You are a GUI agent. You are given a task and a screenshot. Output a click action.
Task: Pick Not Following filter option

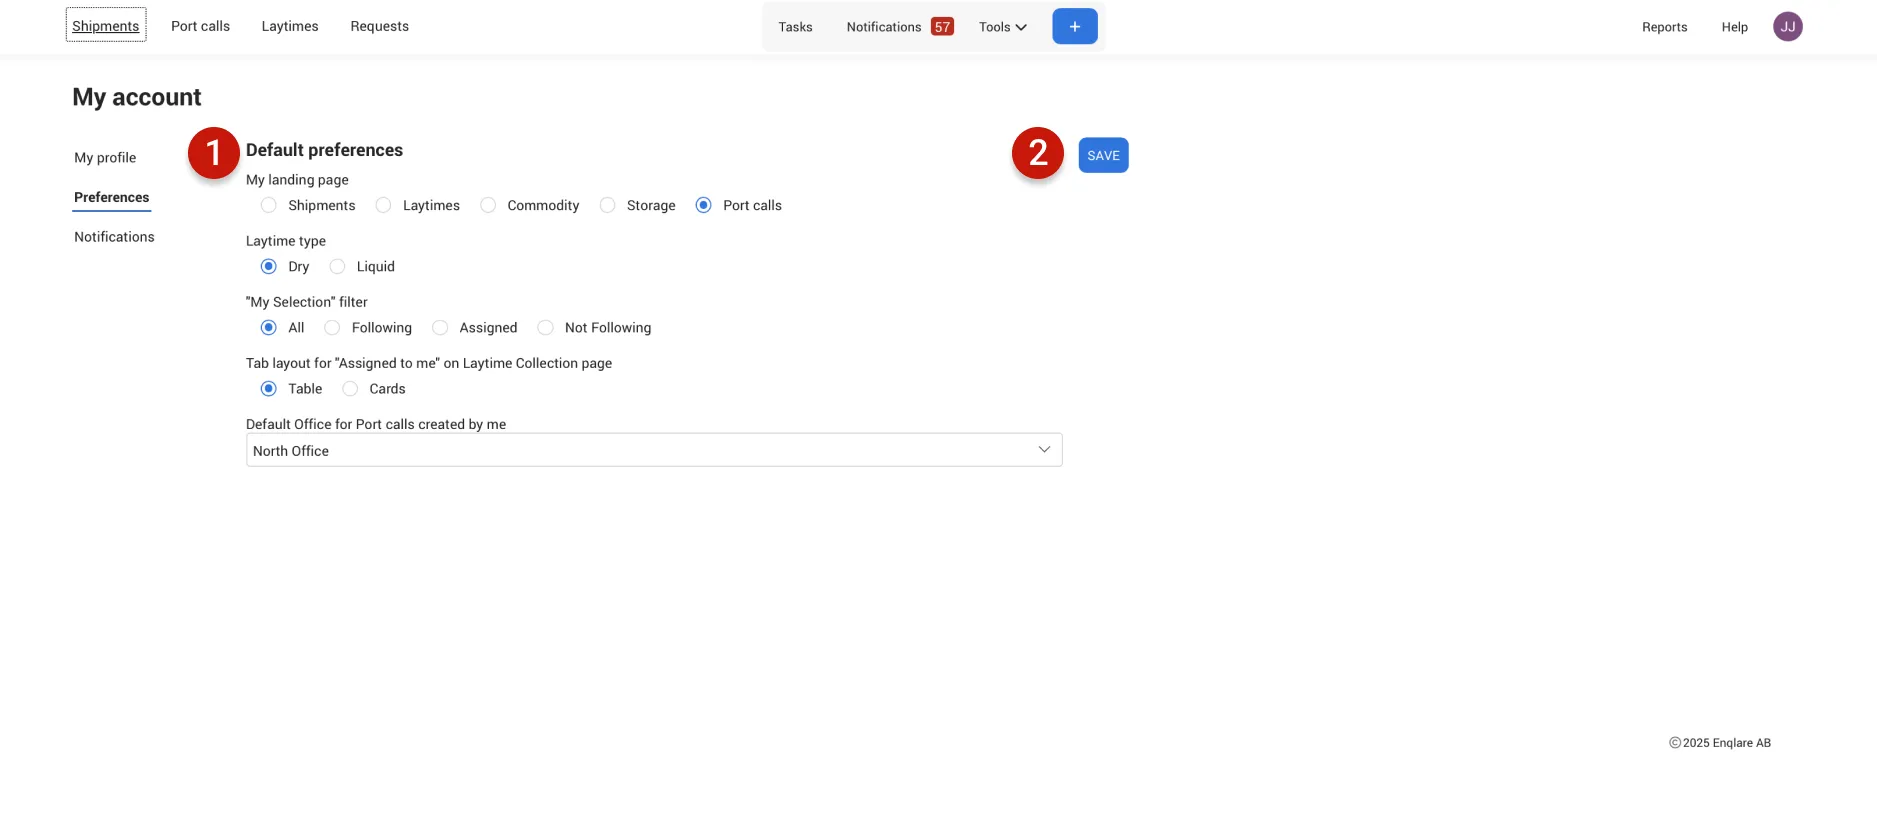point(545,327)
